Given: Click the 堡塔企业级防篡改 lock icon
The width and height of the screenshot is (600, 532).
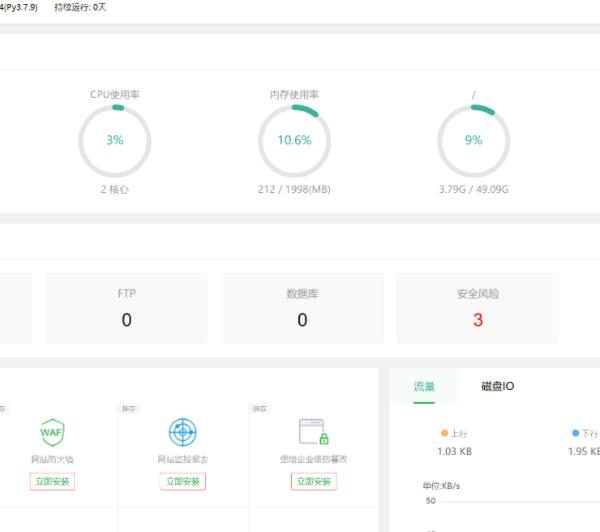Looking at the screenshot, I should click(314, 432).
